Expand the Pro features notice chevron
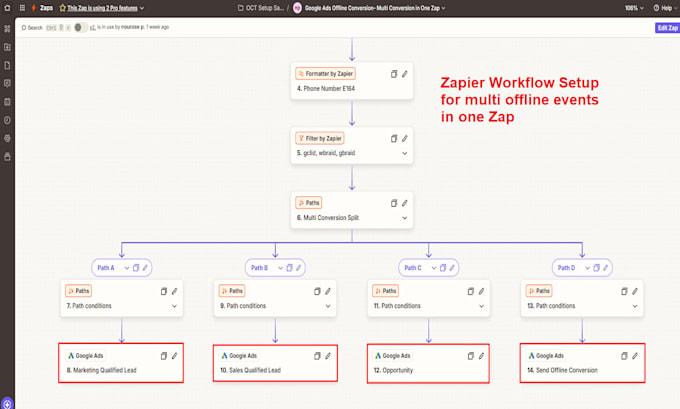The image size is (680, 409). click(x=142, y=8)
